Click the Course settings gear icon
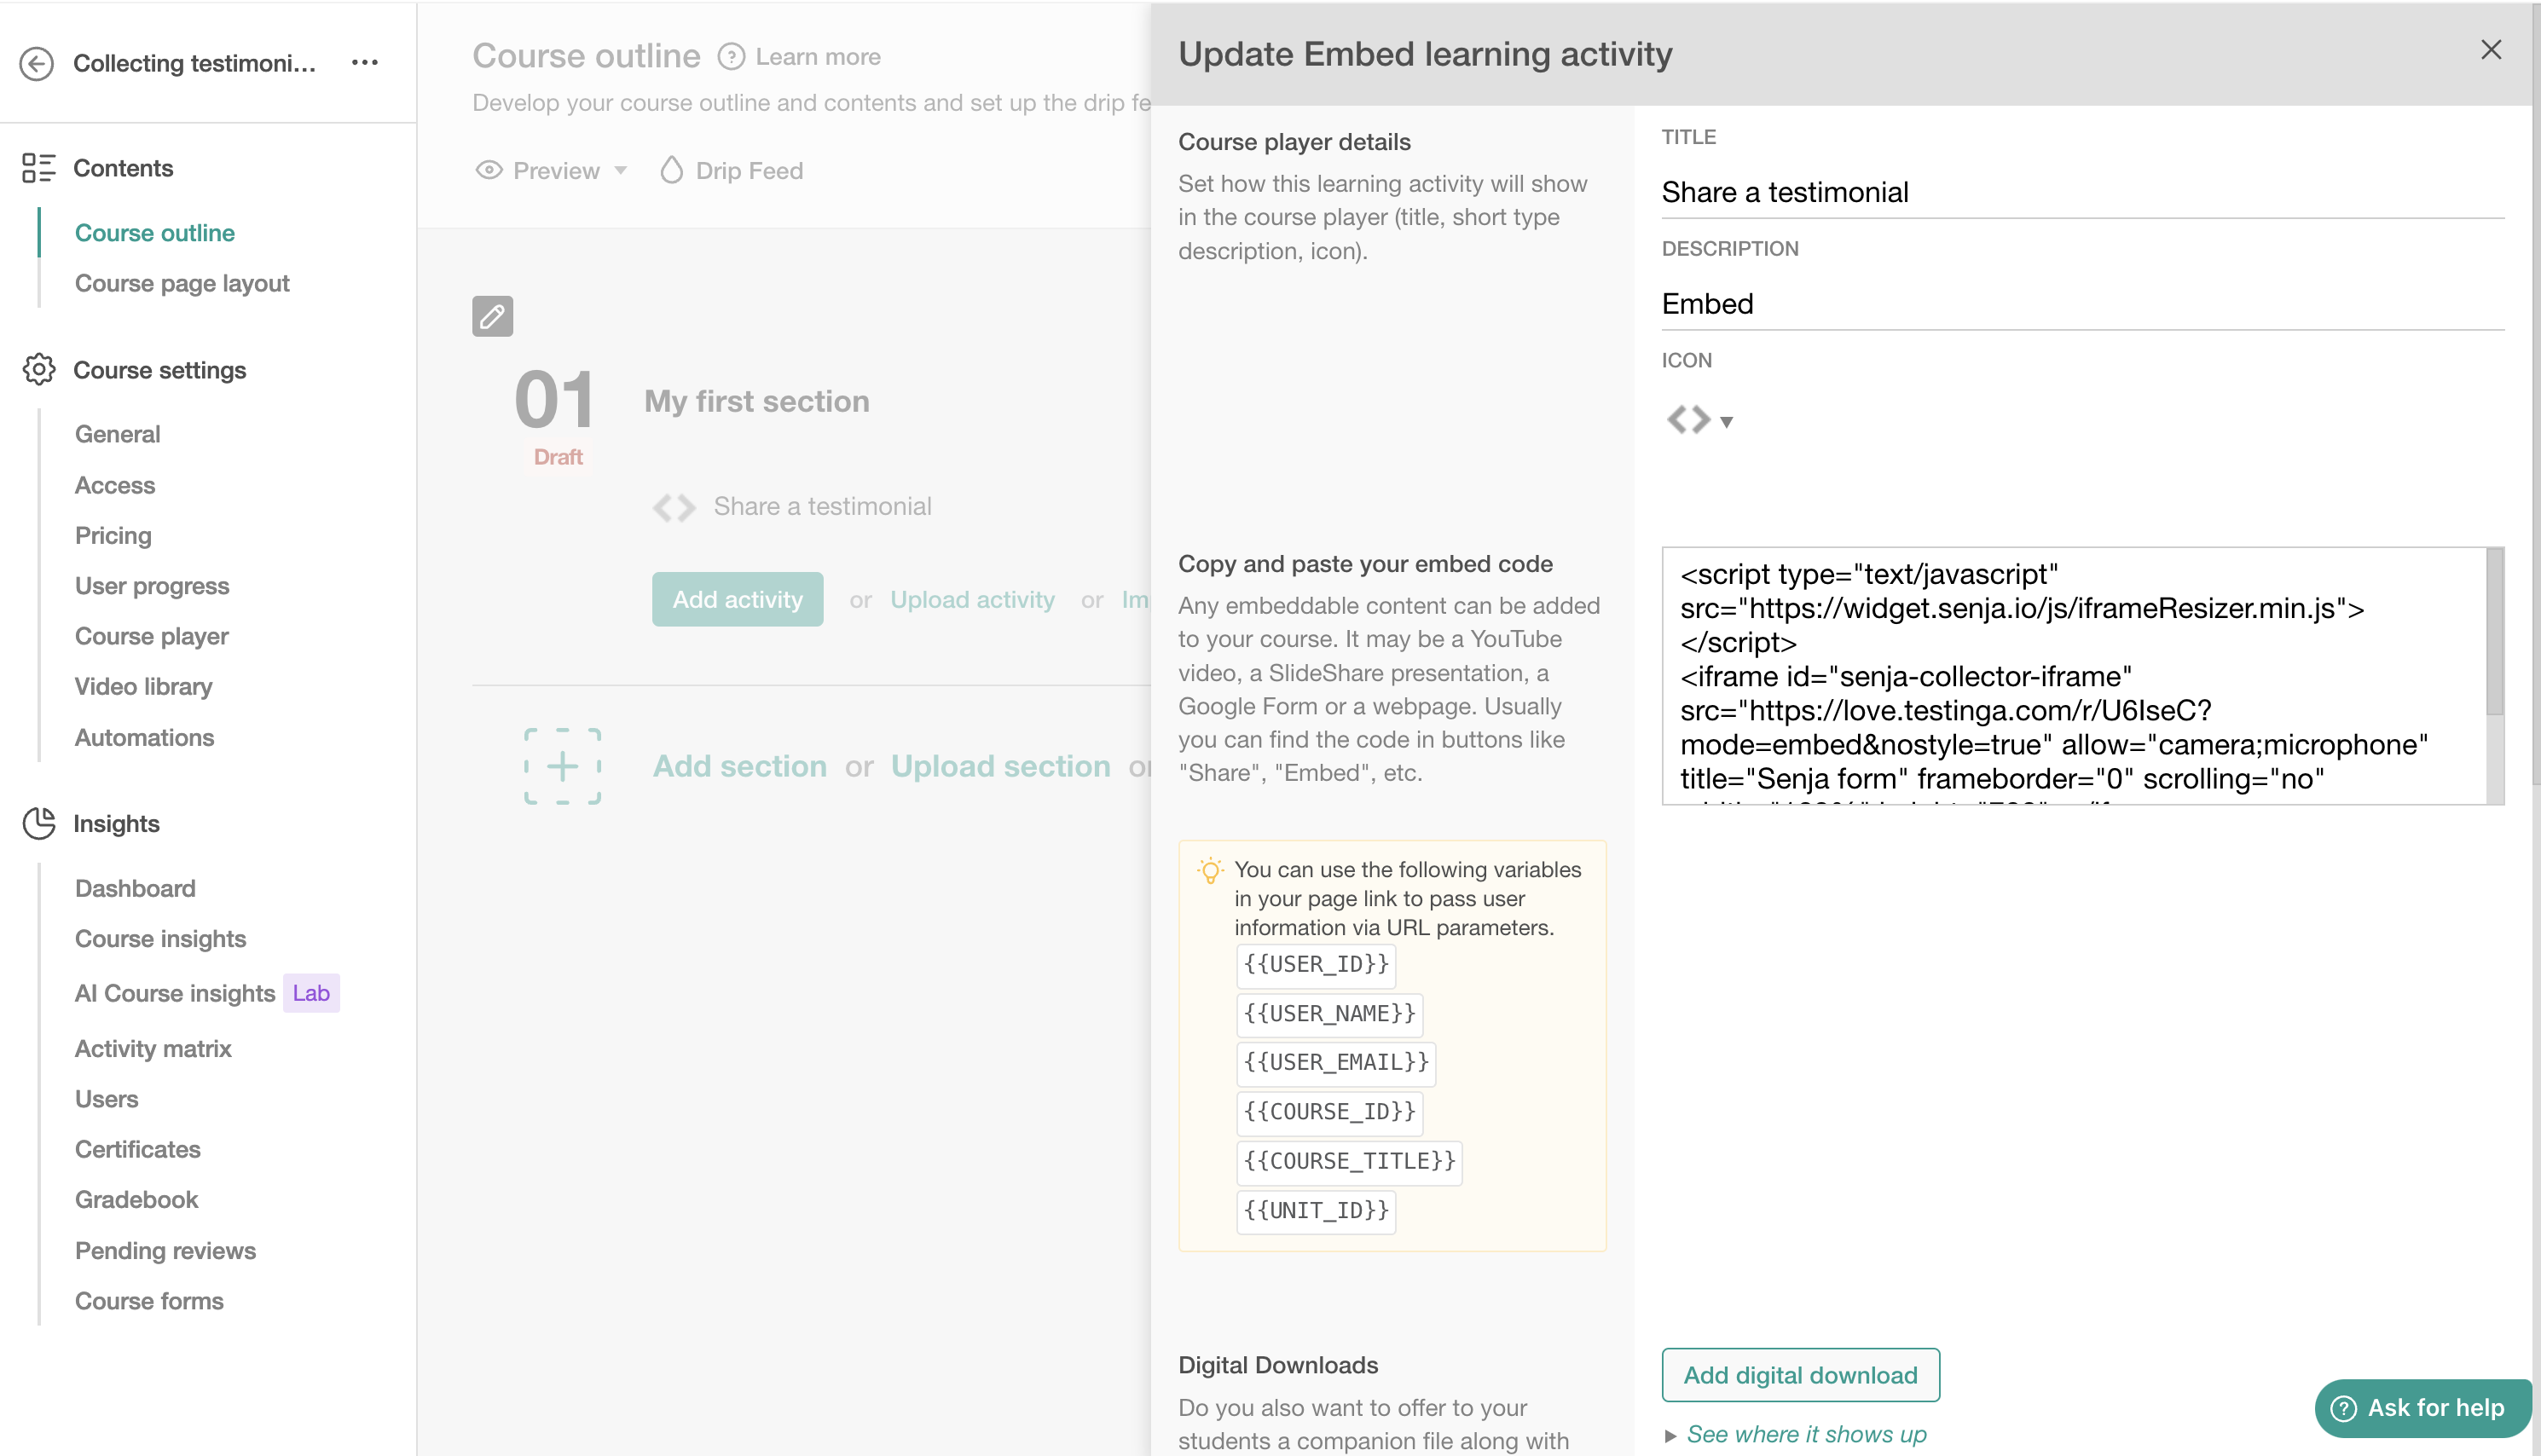The height and width of the screenshot is (1456, 2541). 38,369
